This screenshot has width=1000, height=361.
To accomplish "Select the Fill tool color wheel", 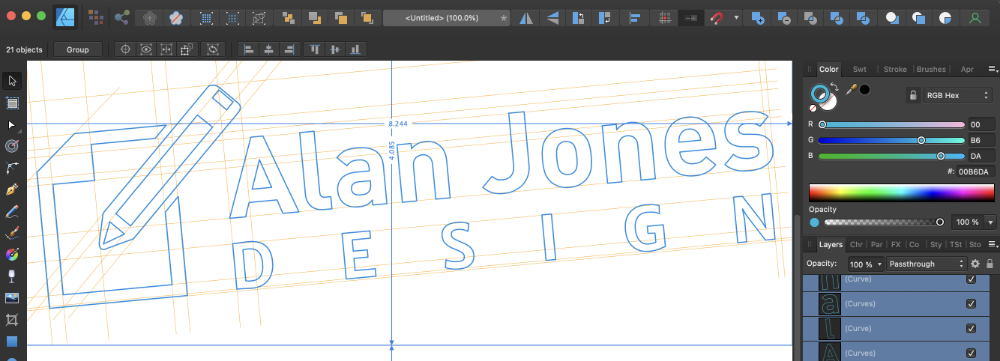I will pyautogui.click(x=11, y=254).
